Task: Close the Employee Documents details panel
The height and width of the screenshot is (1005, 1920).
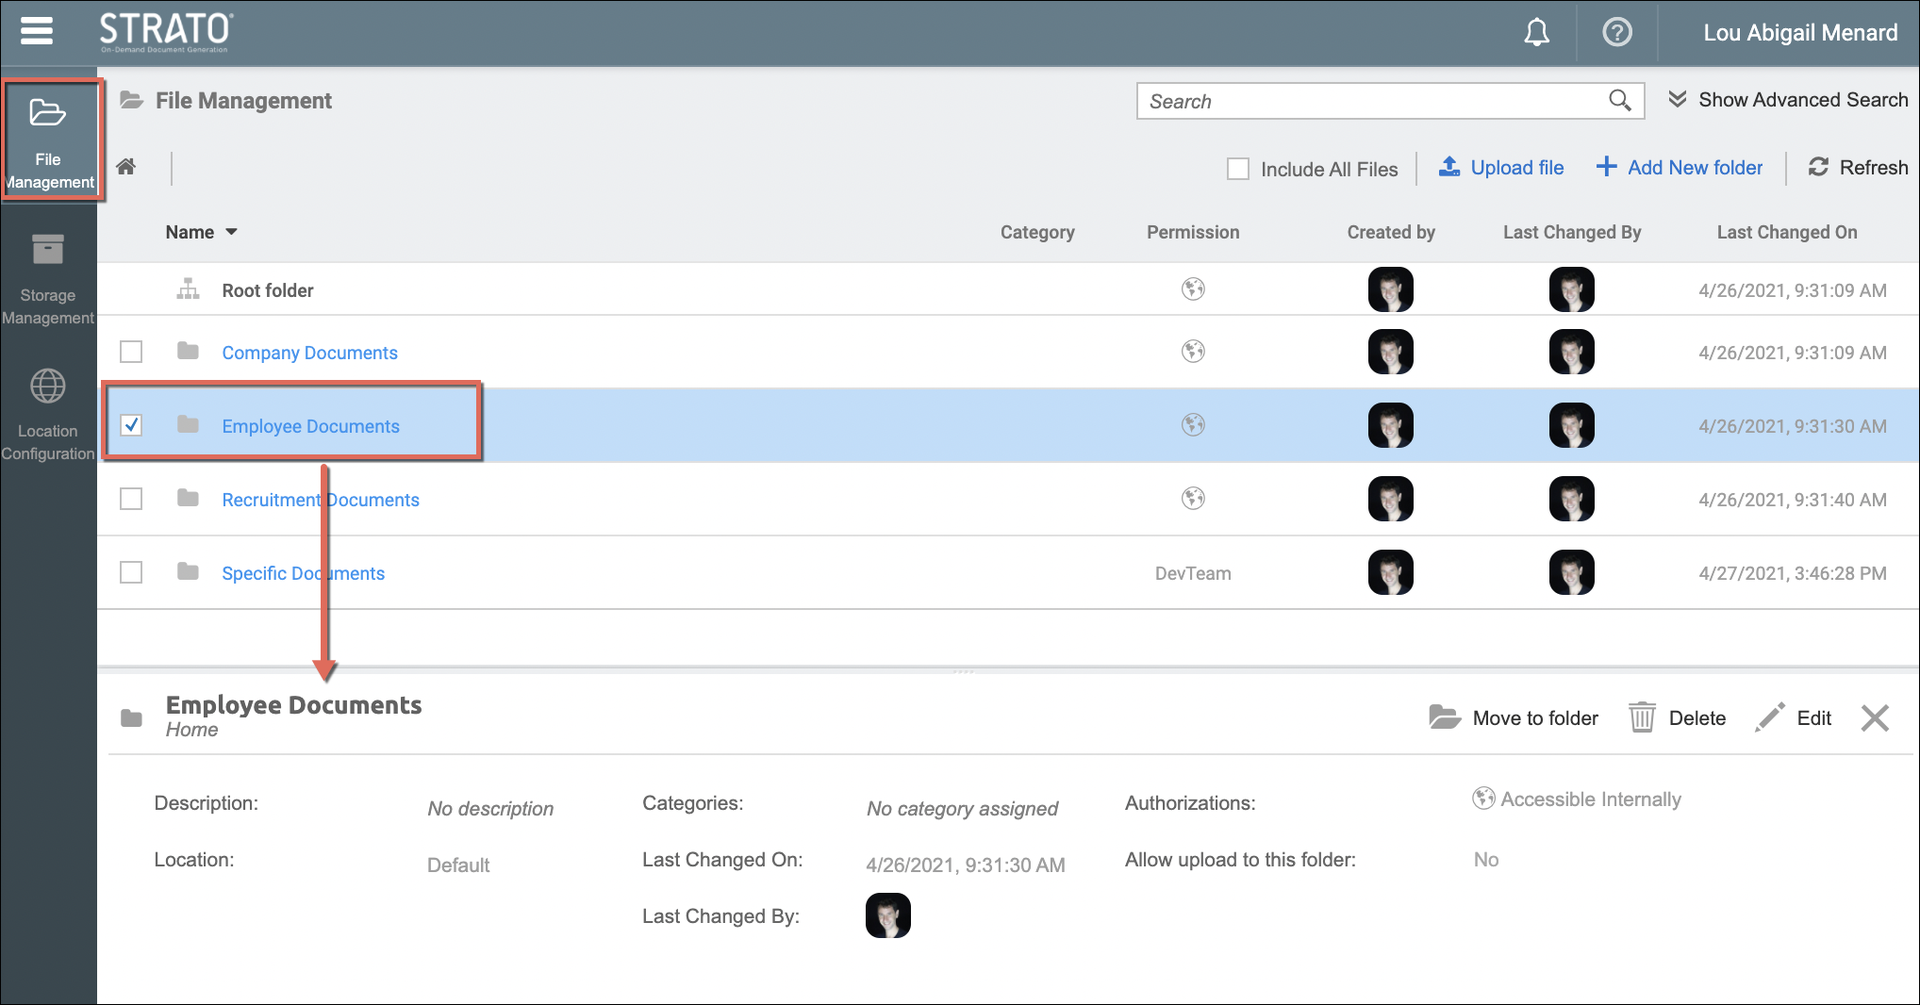Action: (x=1874, y=717)
